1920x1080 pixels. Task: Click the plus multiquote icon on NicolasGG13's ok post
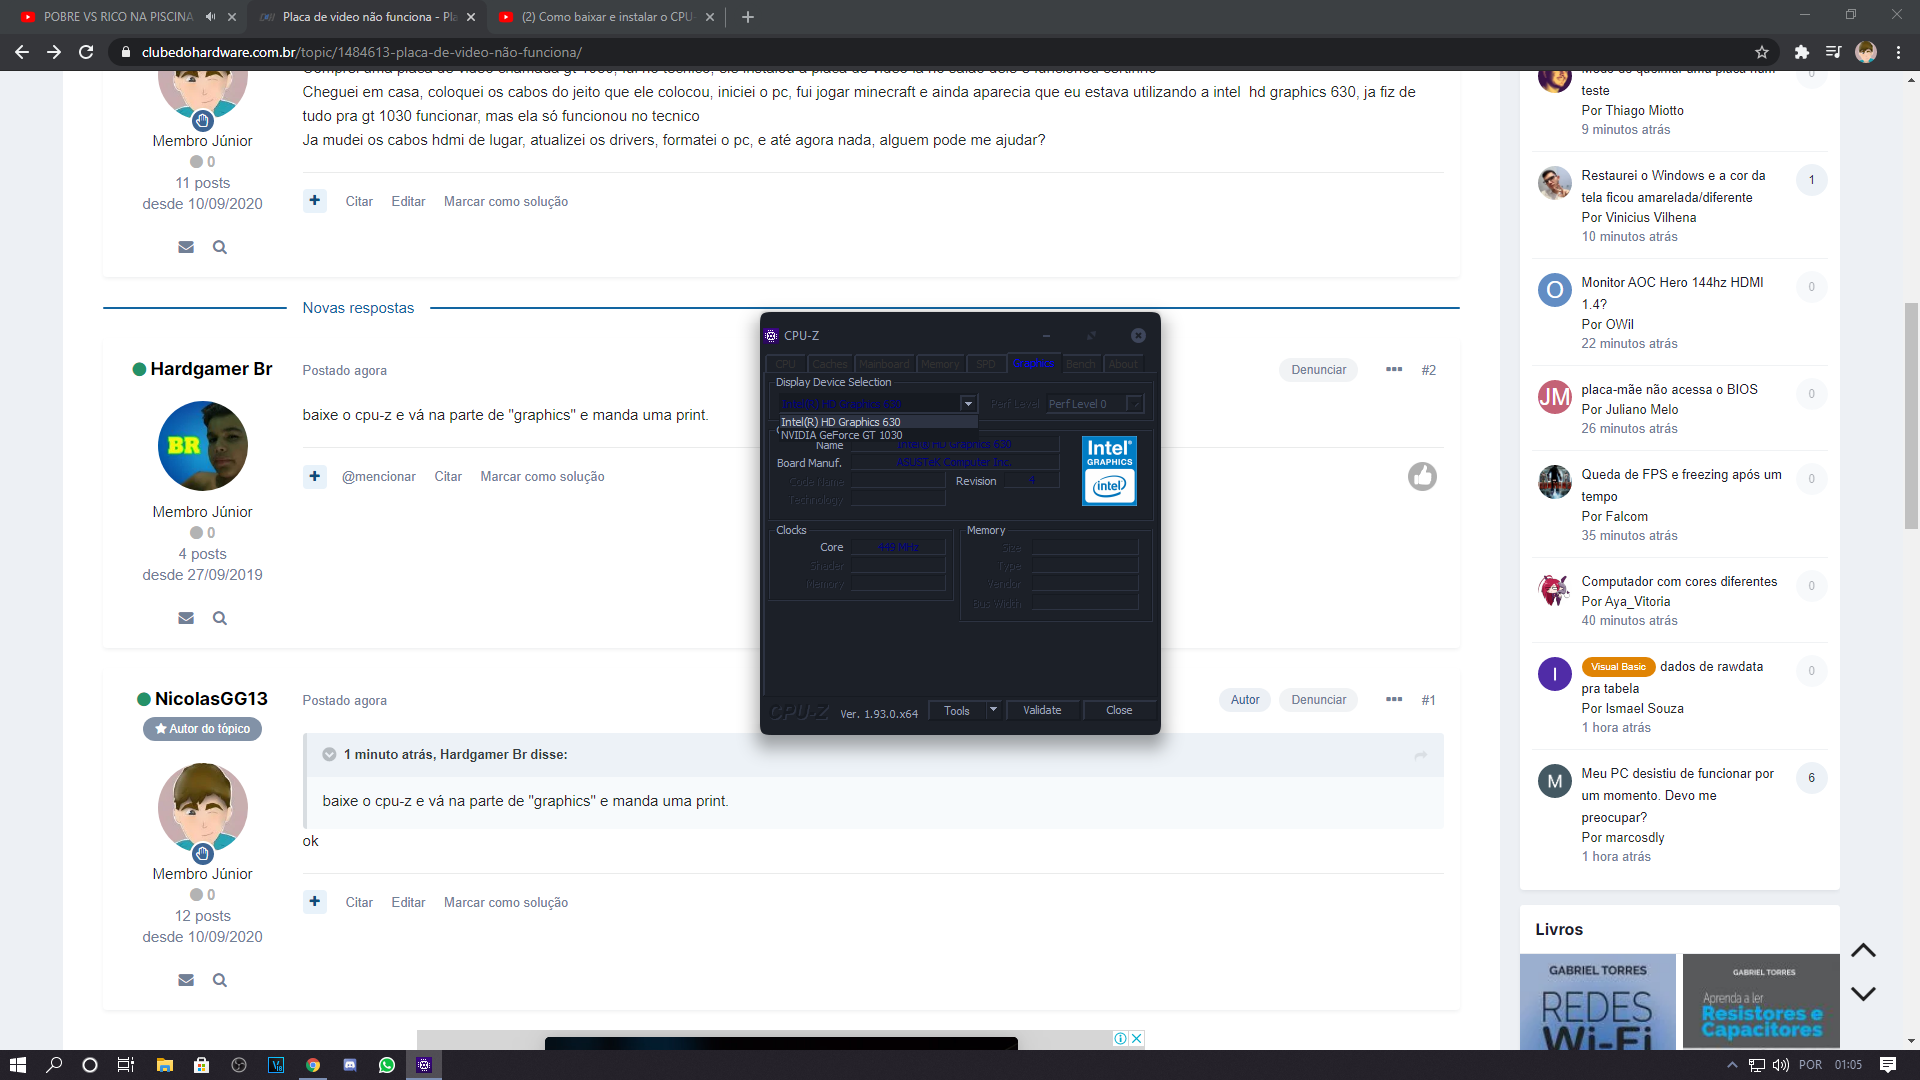pos(315,902)
